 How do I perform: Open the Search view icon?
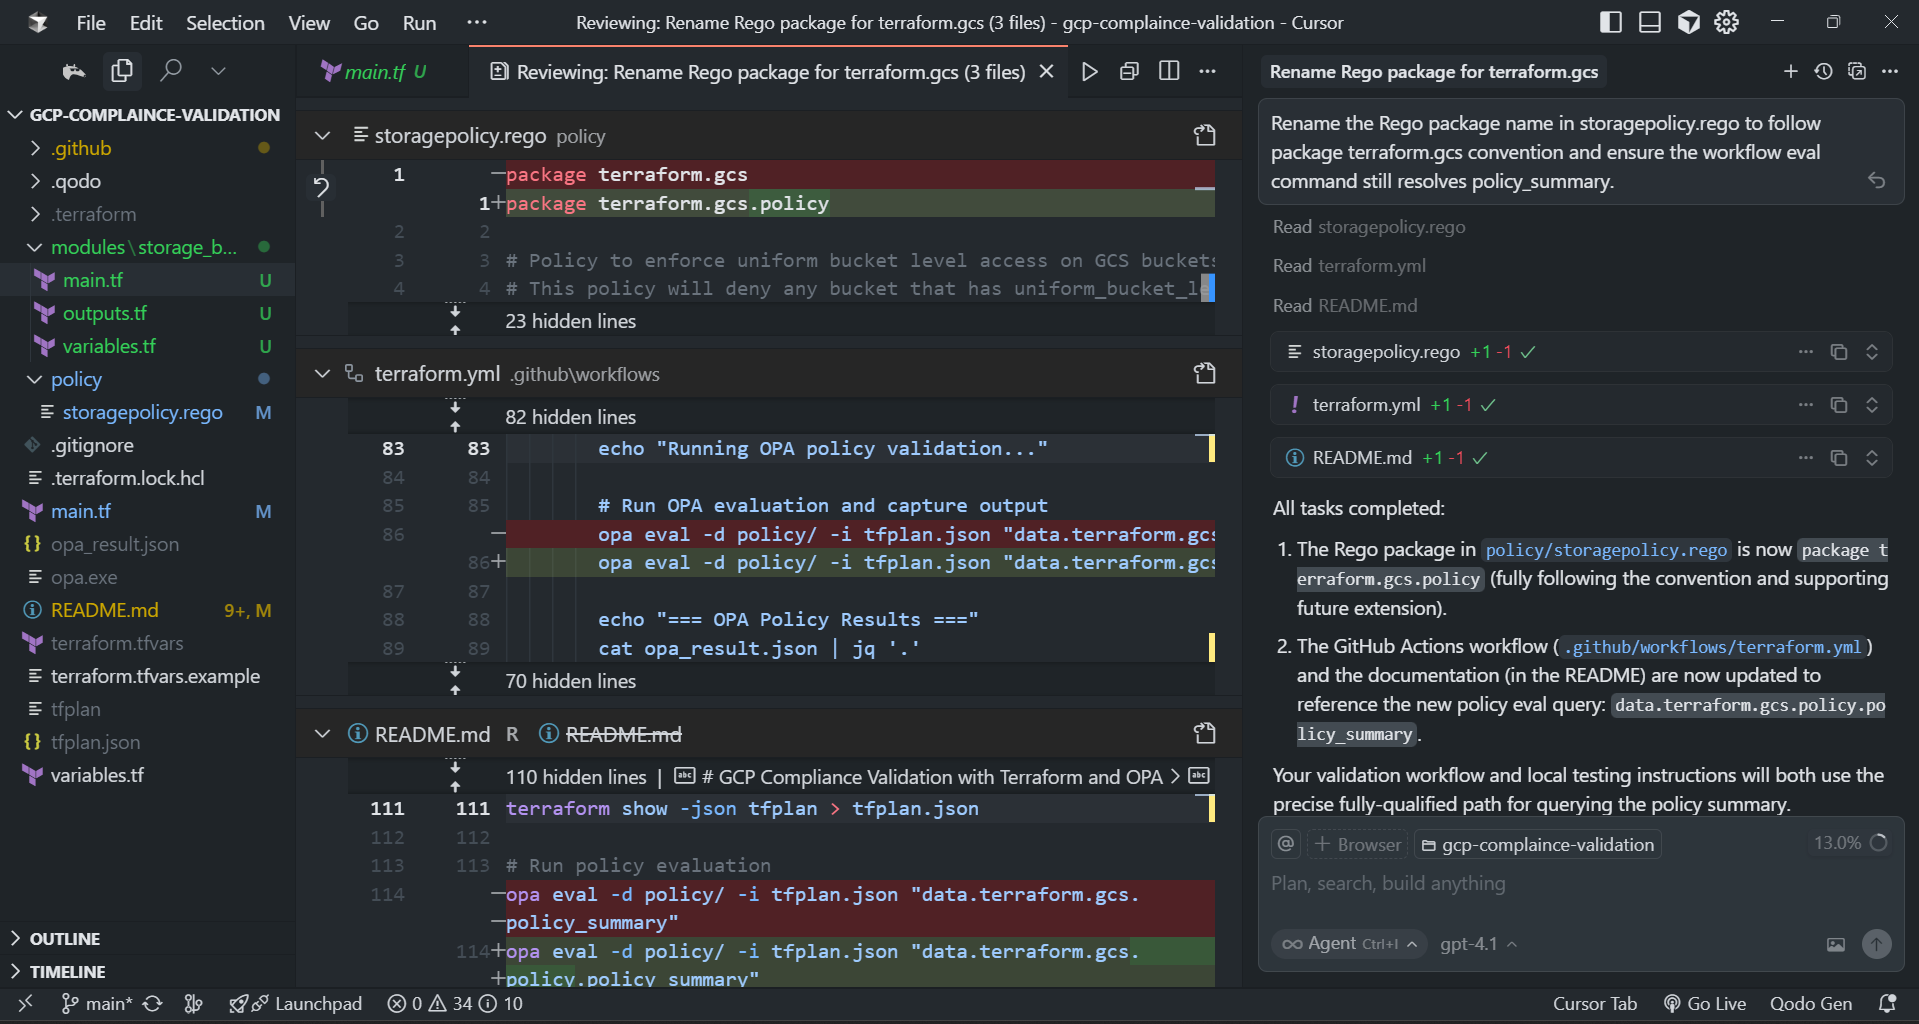click(x=171, y=71)
